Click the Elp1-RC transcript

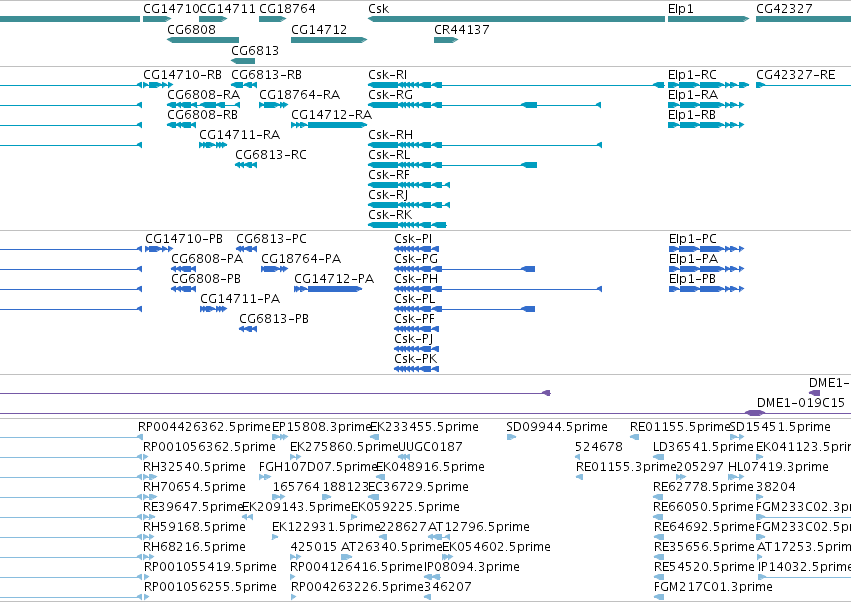pyautogui.click(x=708, y=85)
